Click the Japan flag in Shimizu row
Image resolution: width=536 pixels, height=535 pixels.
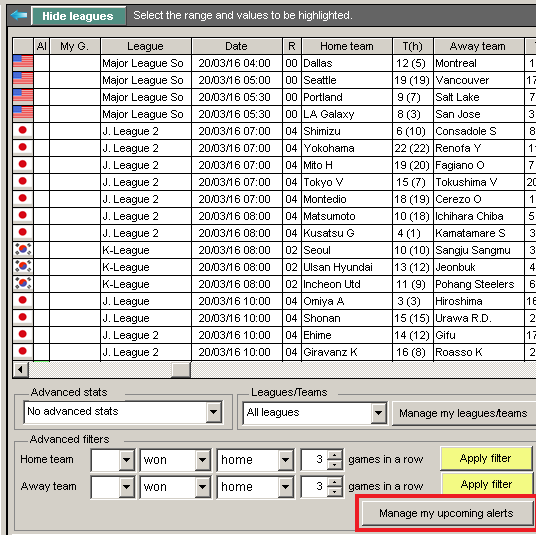(23, 131)
